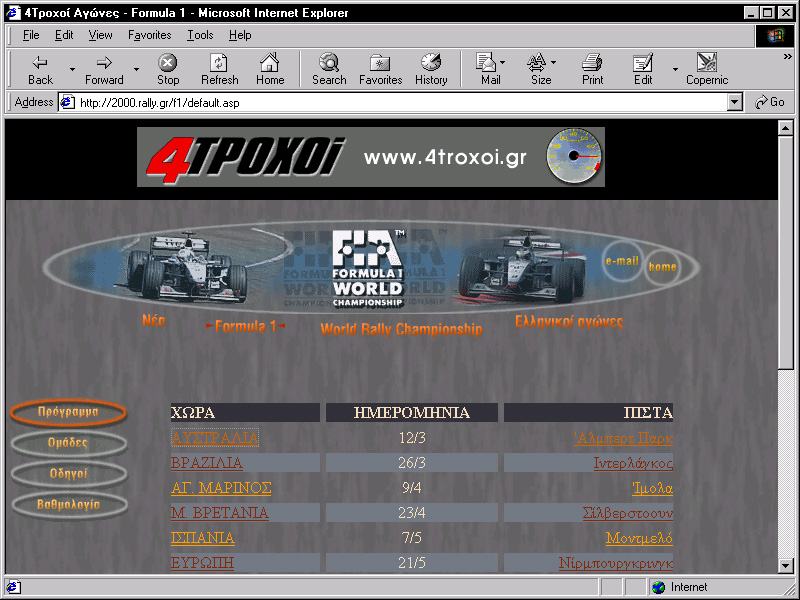Open the Μ. ΒΡΕΤΑΝΙΑ country link
800x600 pixels.
click(220, 513)
